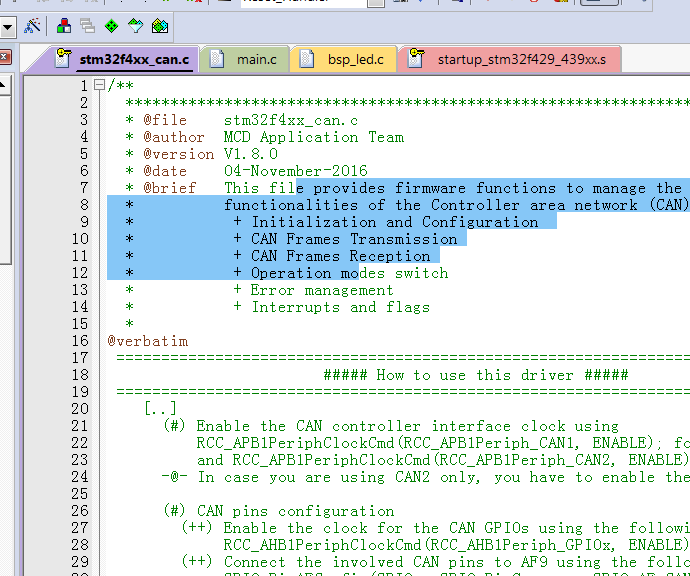The width and height of the screenshot is (690, 576).
Task: Click the Manage Project Items icon
Action: click(x=65, y=25)
